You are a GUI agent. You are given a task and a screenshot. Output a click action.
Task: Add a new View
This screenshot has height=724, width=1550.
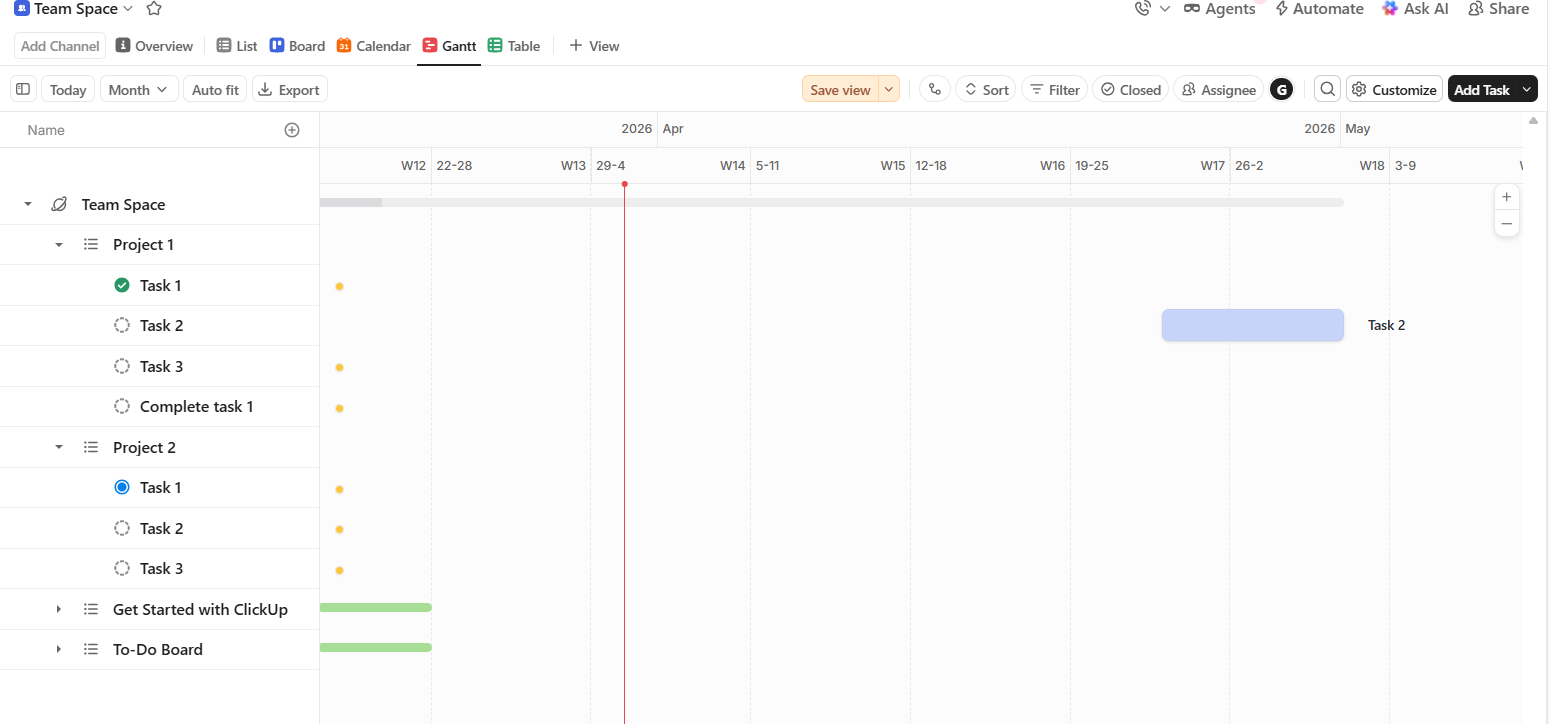pos(594,46)
